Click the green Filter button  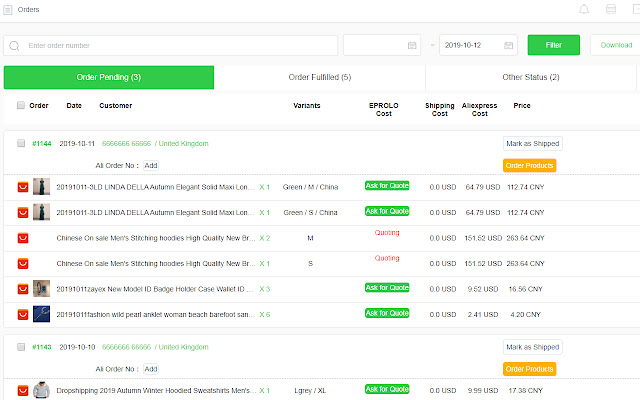[x=553, y=45]
